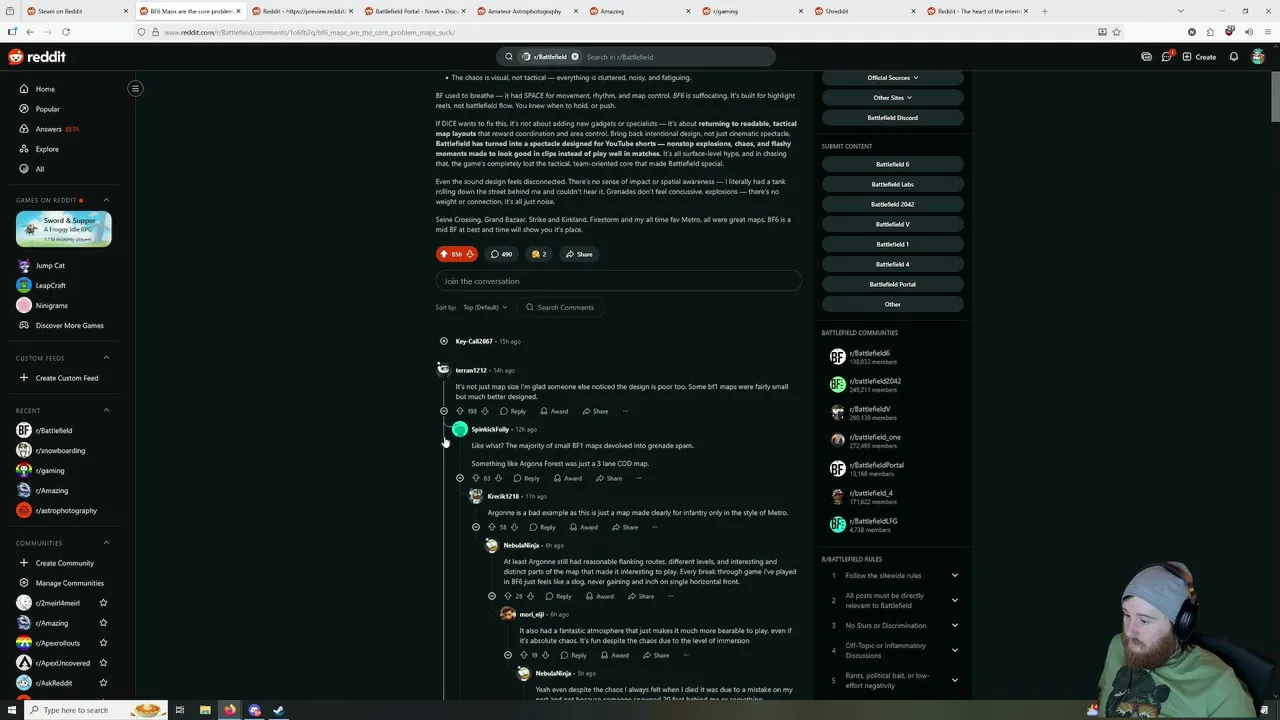Screen dimensions: 1280x720
Task: Share mori_eiji's comment
Action: [656, 655]
